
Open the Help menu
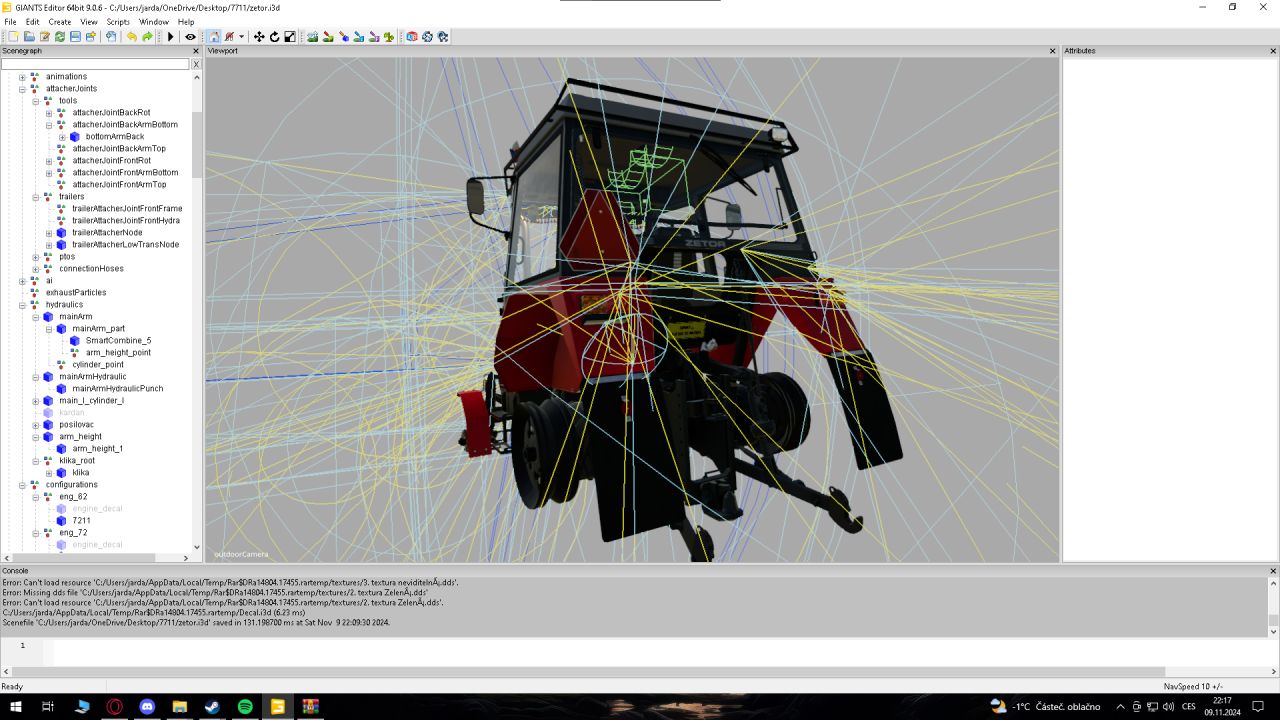pyautogui.click(x=186, y=22)
